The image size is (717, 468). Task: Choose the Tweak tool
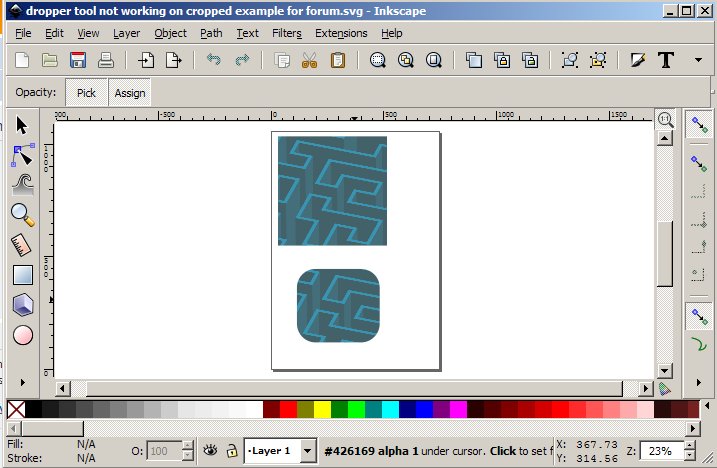coord(22,184)
